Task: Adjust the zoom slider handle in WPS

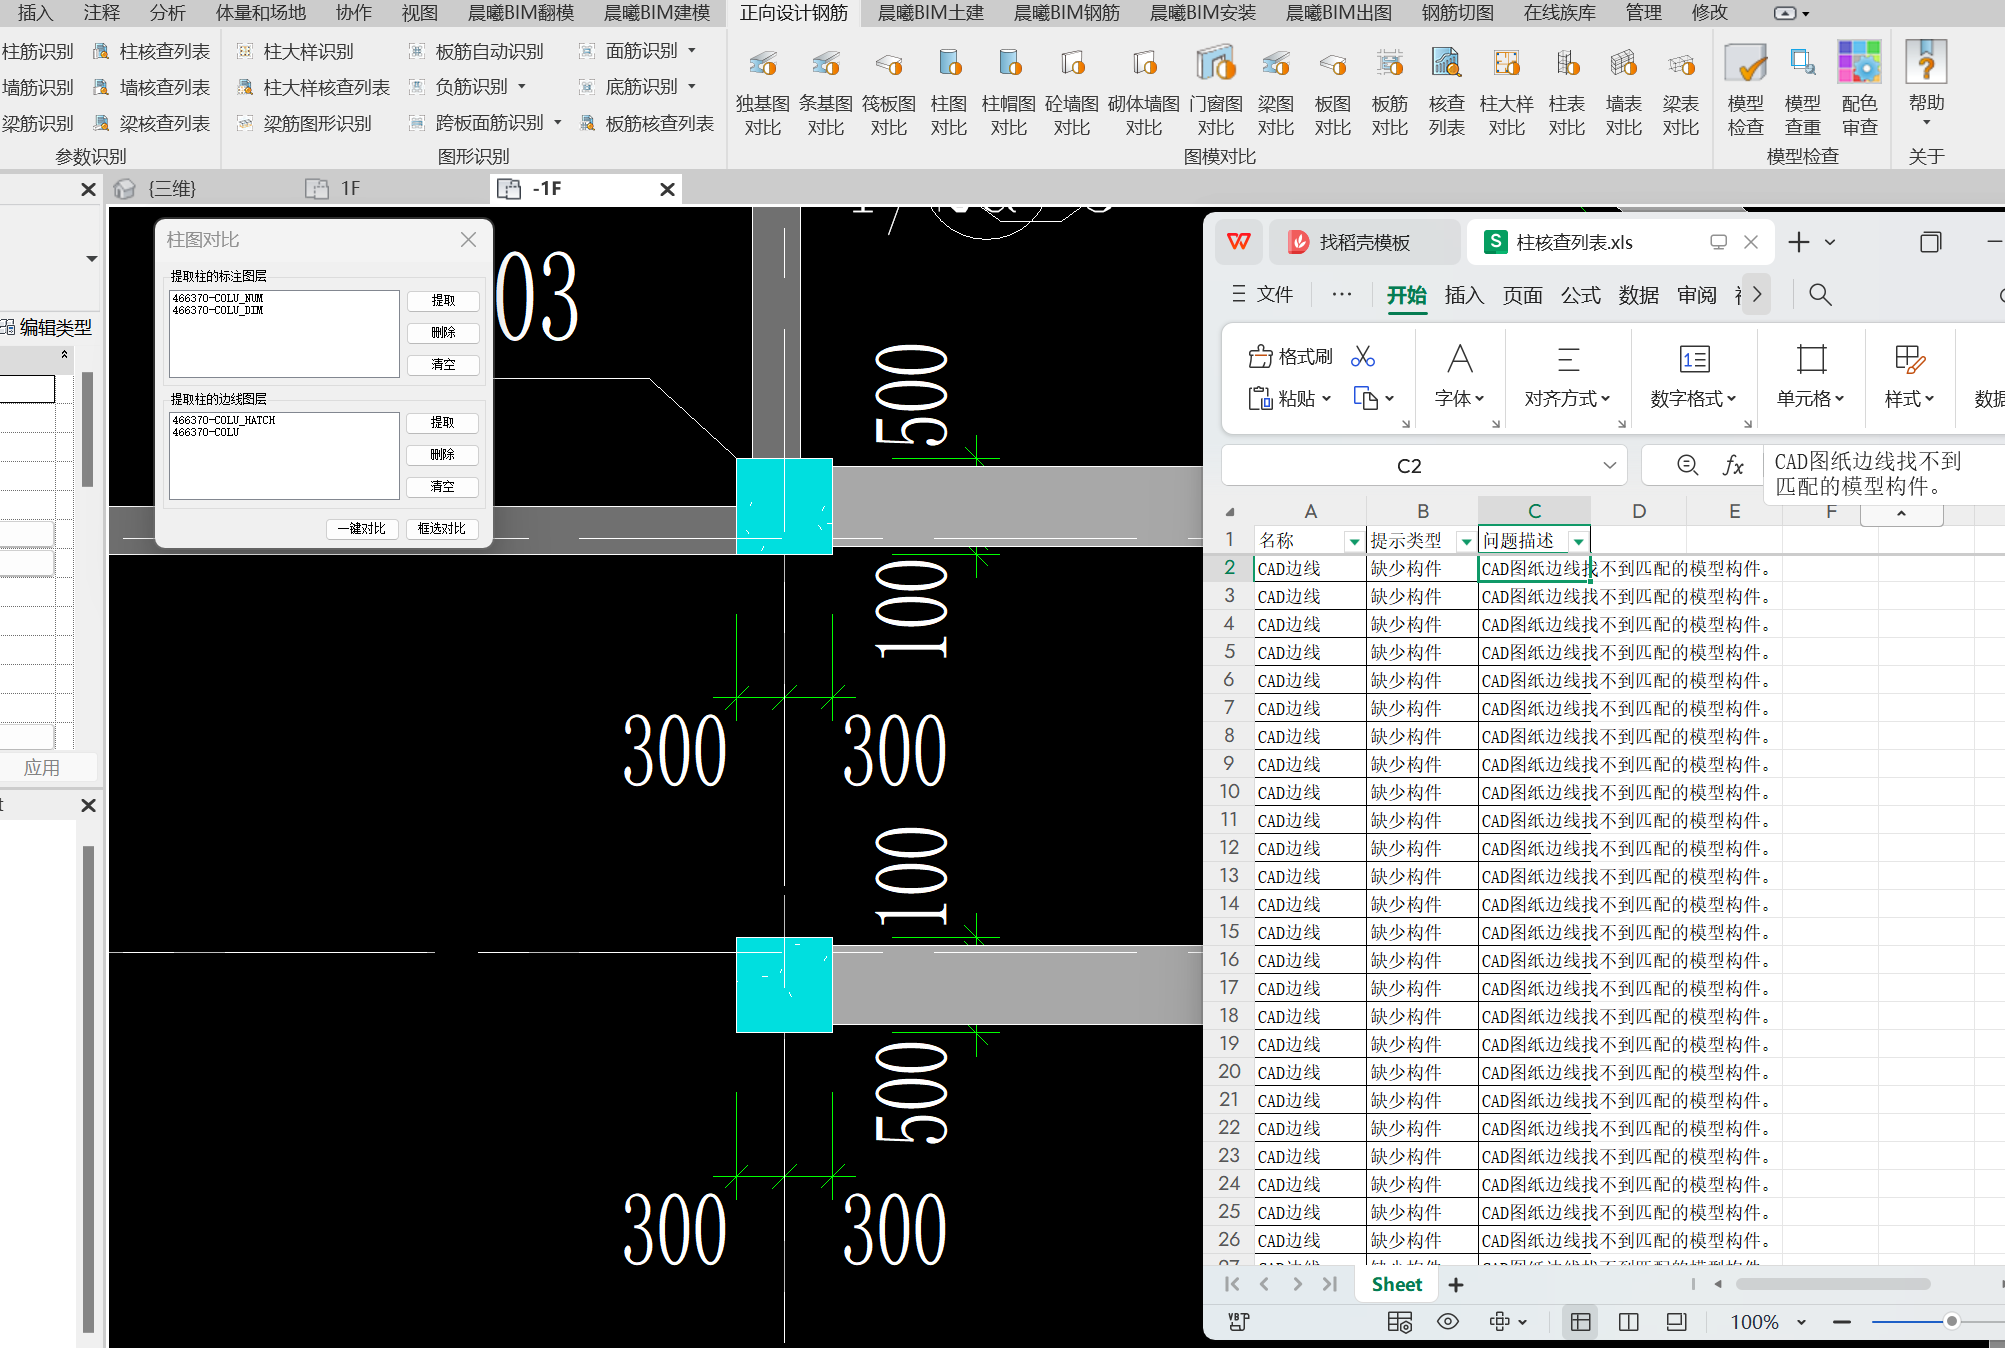Action: click(1951, 1322)
